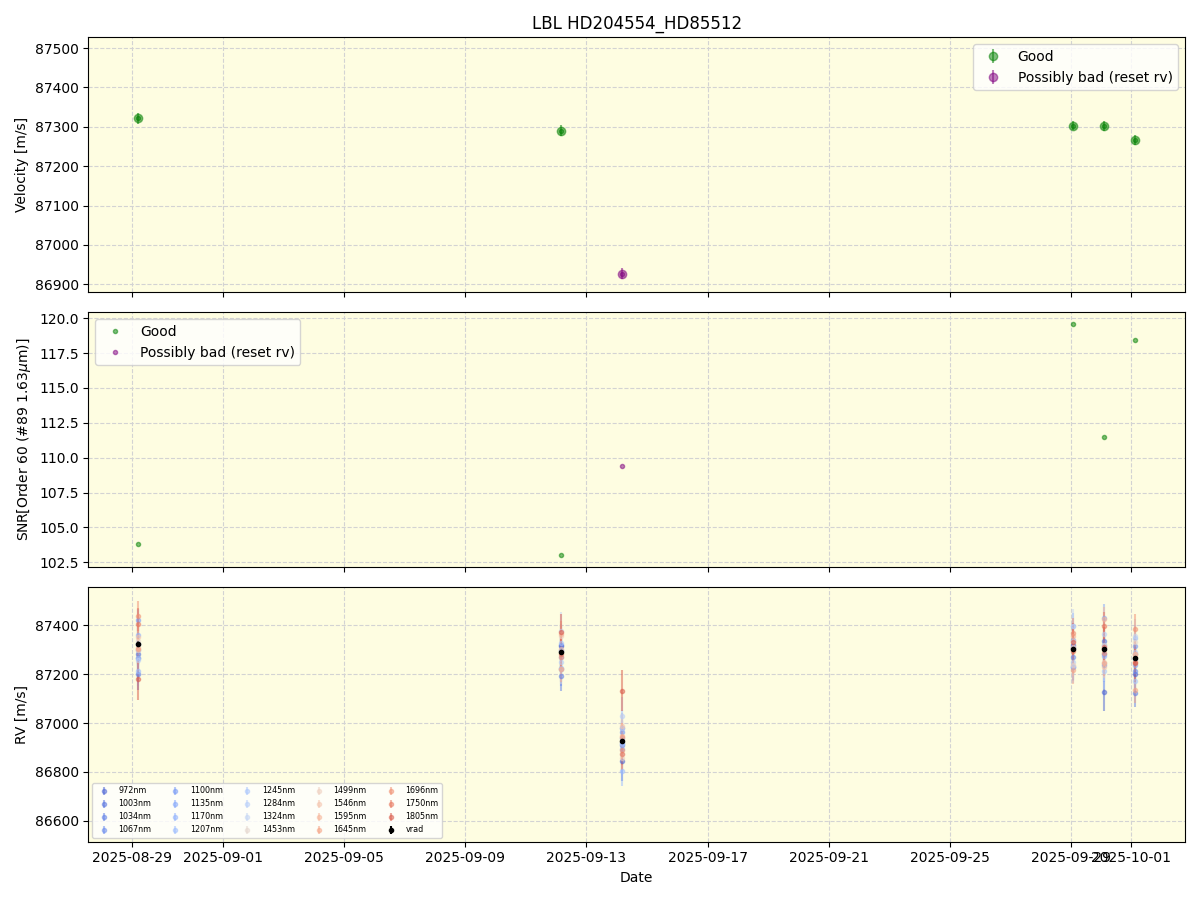Click the green Good marker in SNR legend
This screenshot has width=1200, height=900.
coord(115,332)
